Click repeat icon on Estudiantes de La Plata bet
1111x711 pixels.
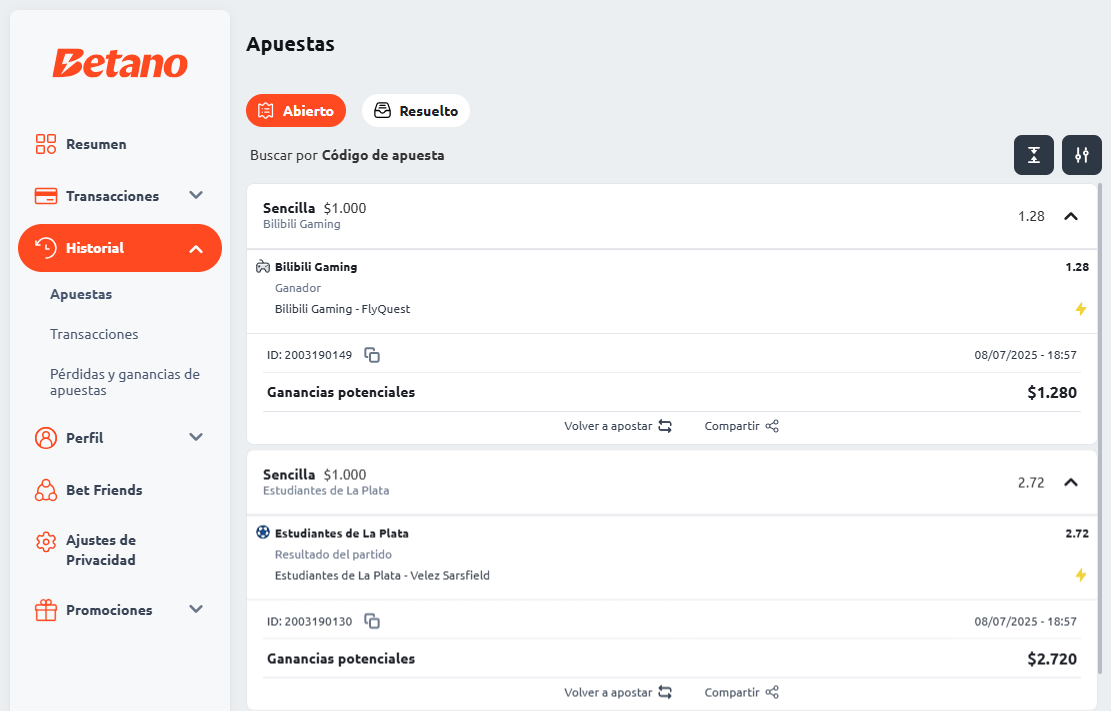tap(665, 693)
